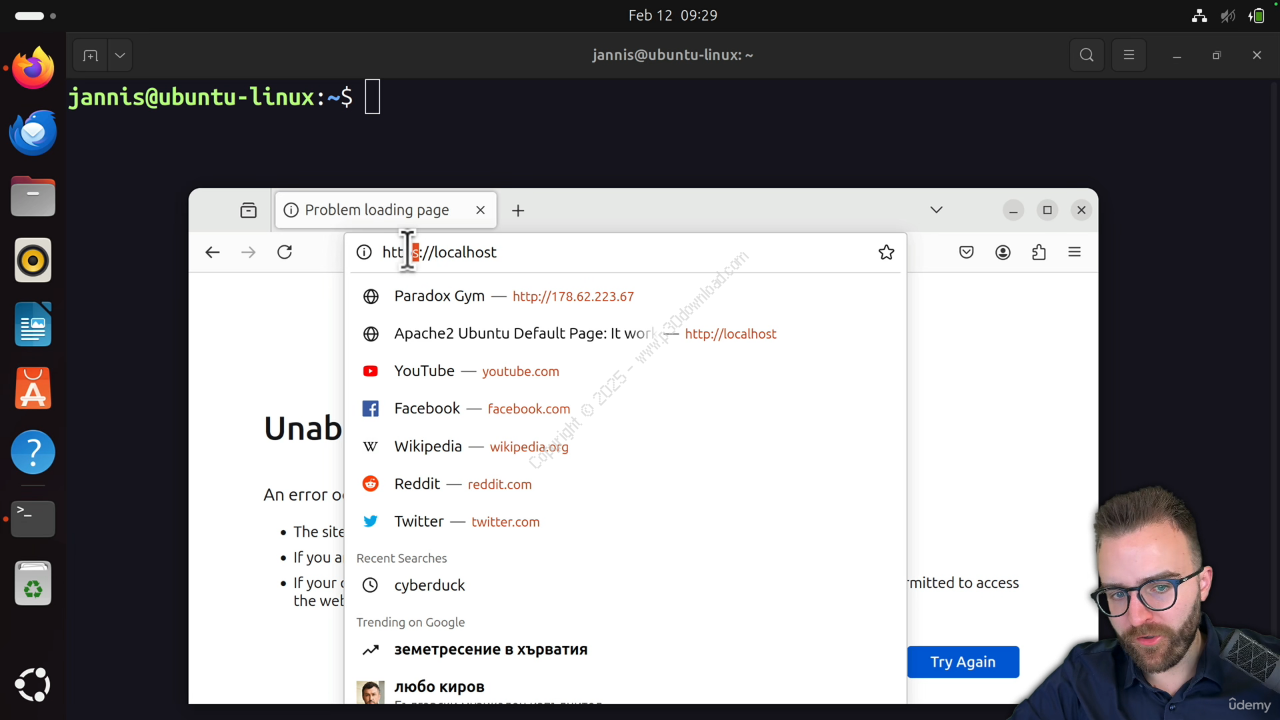Show applications with Ubuntu logo button
This screenshot has width=1280, height=720.
(x=33, y=685)
